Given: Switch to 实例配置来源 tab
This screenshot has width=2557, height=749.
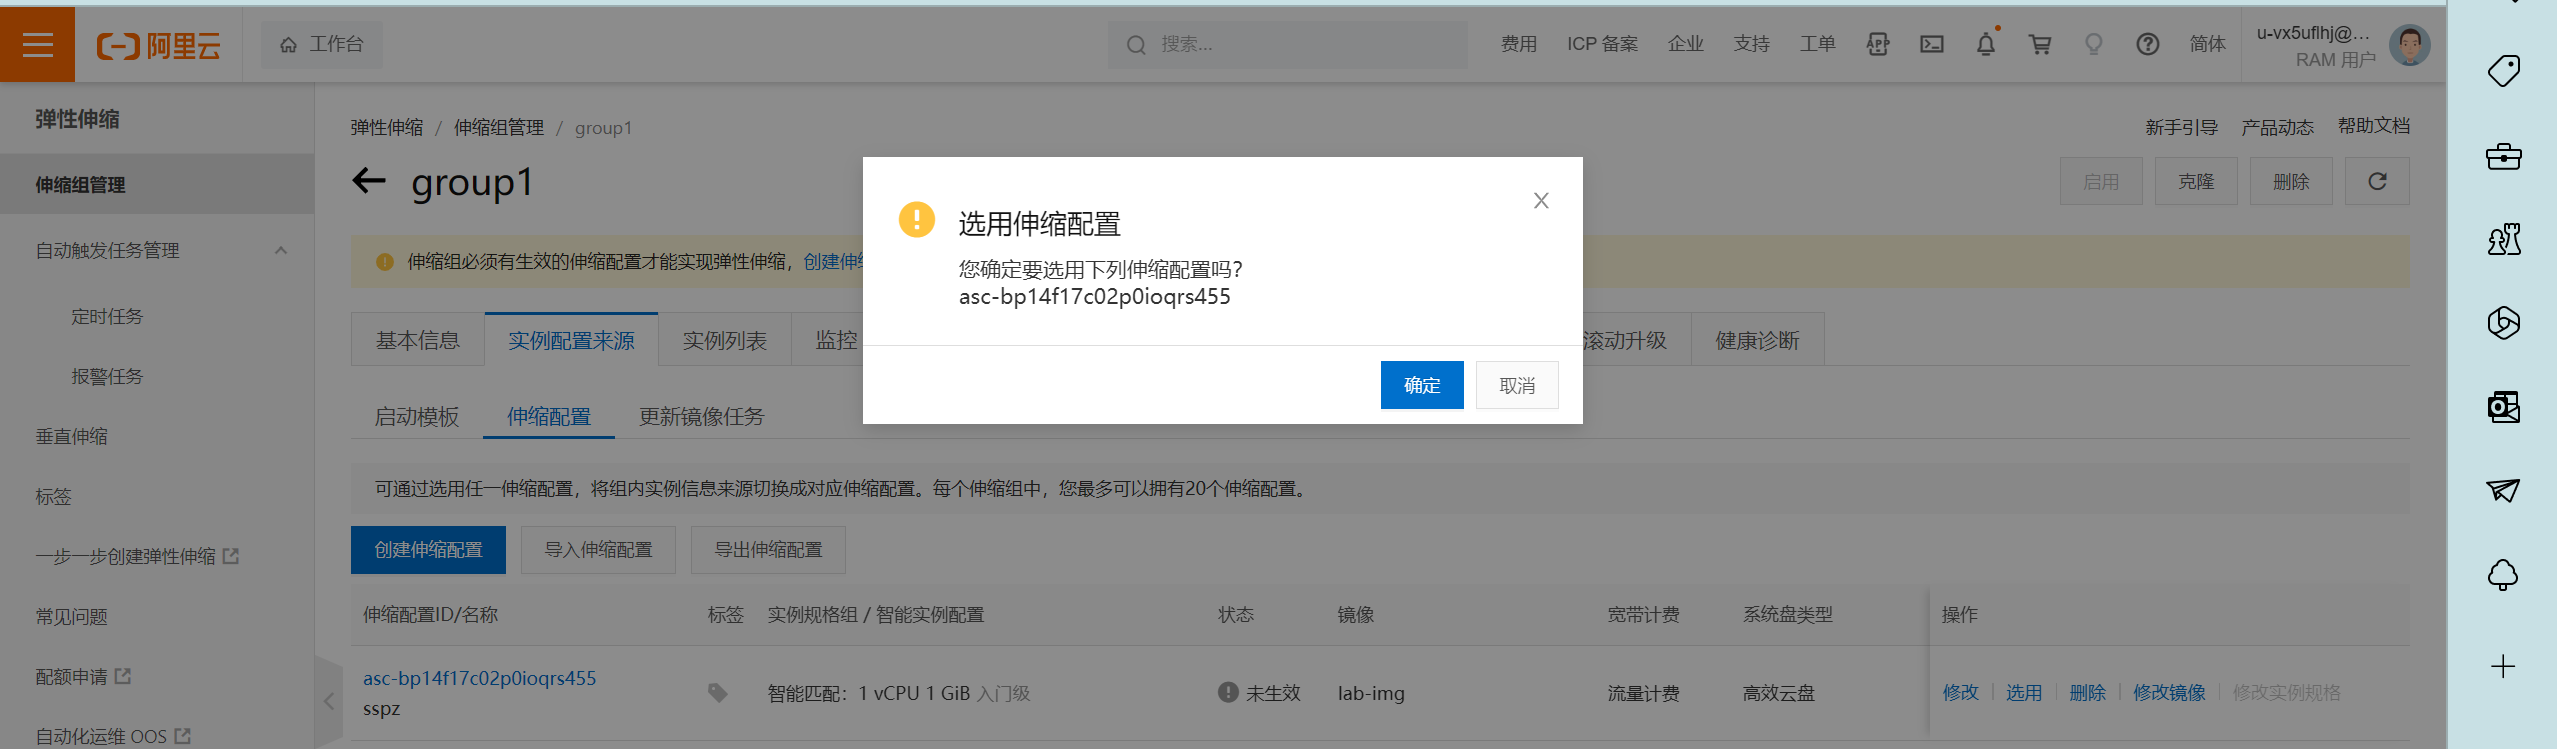Looking at the screenshot, I should (571, 340).
